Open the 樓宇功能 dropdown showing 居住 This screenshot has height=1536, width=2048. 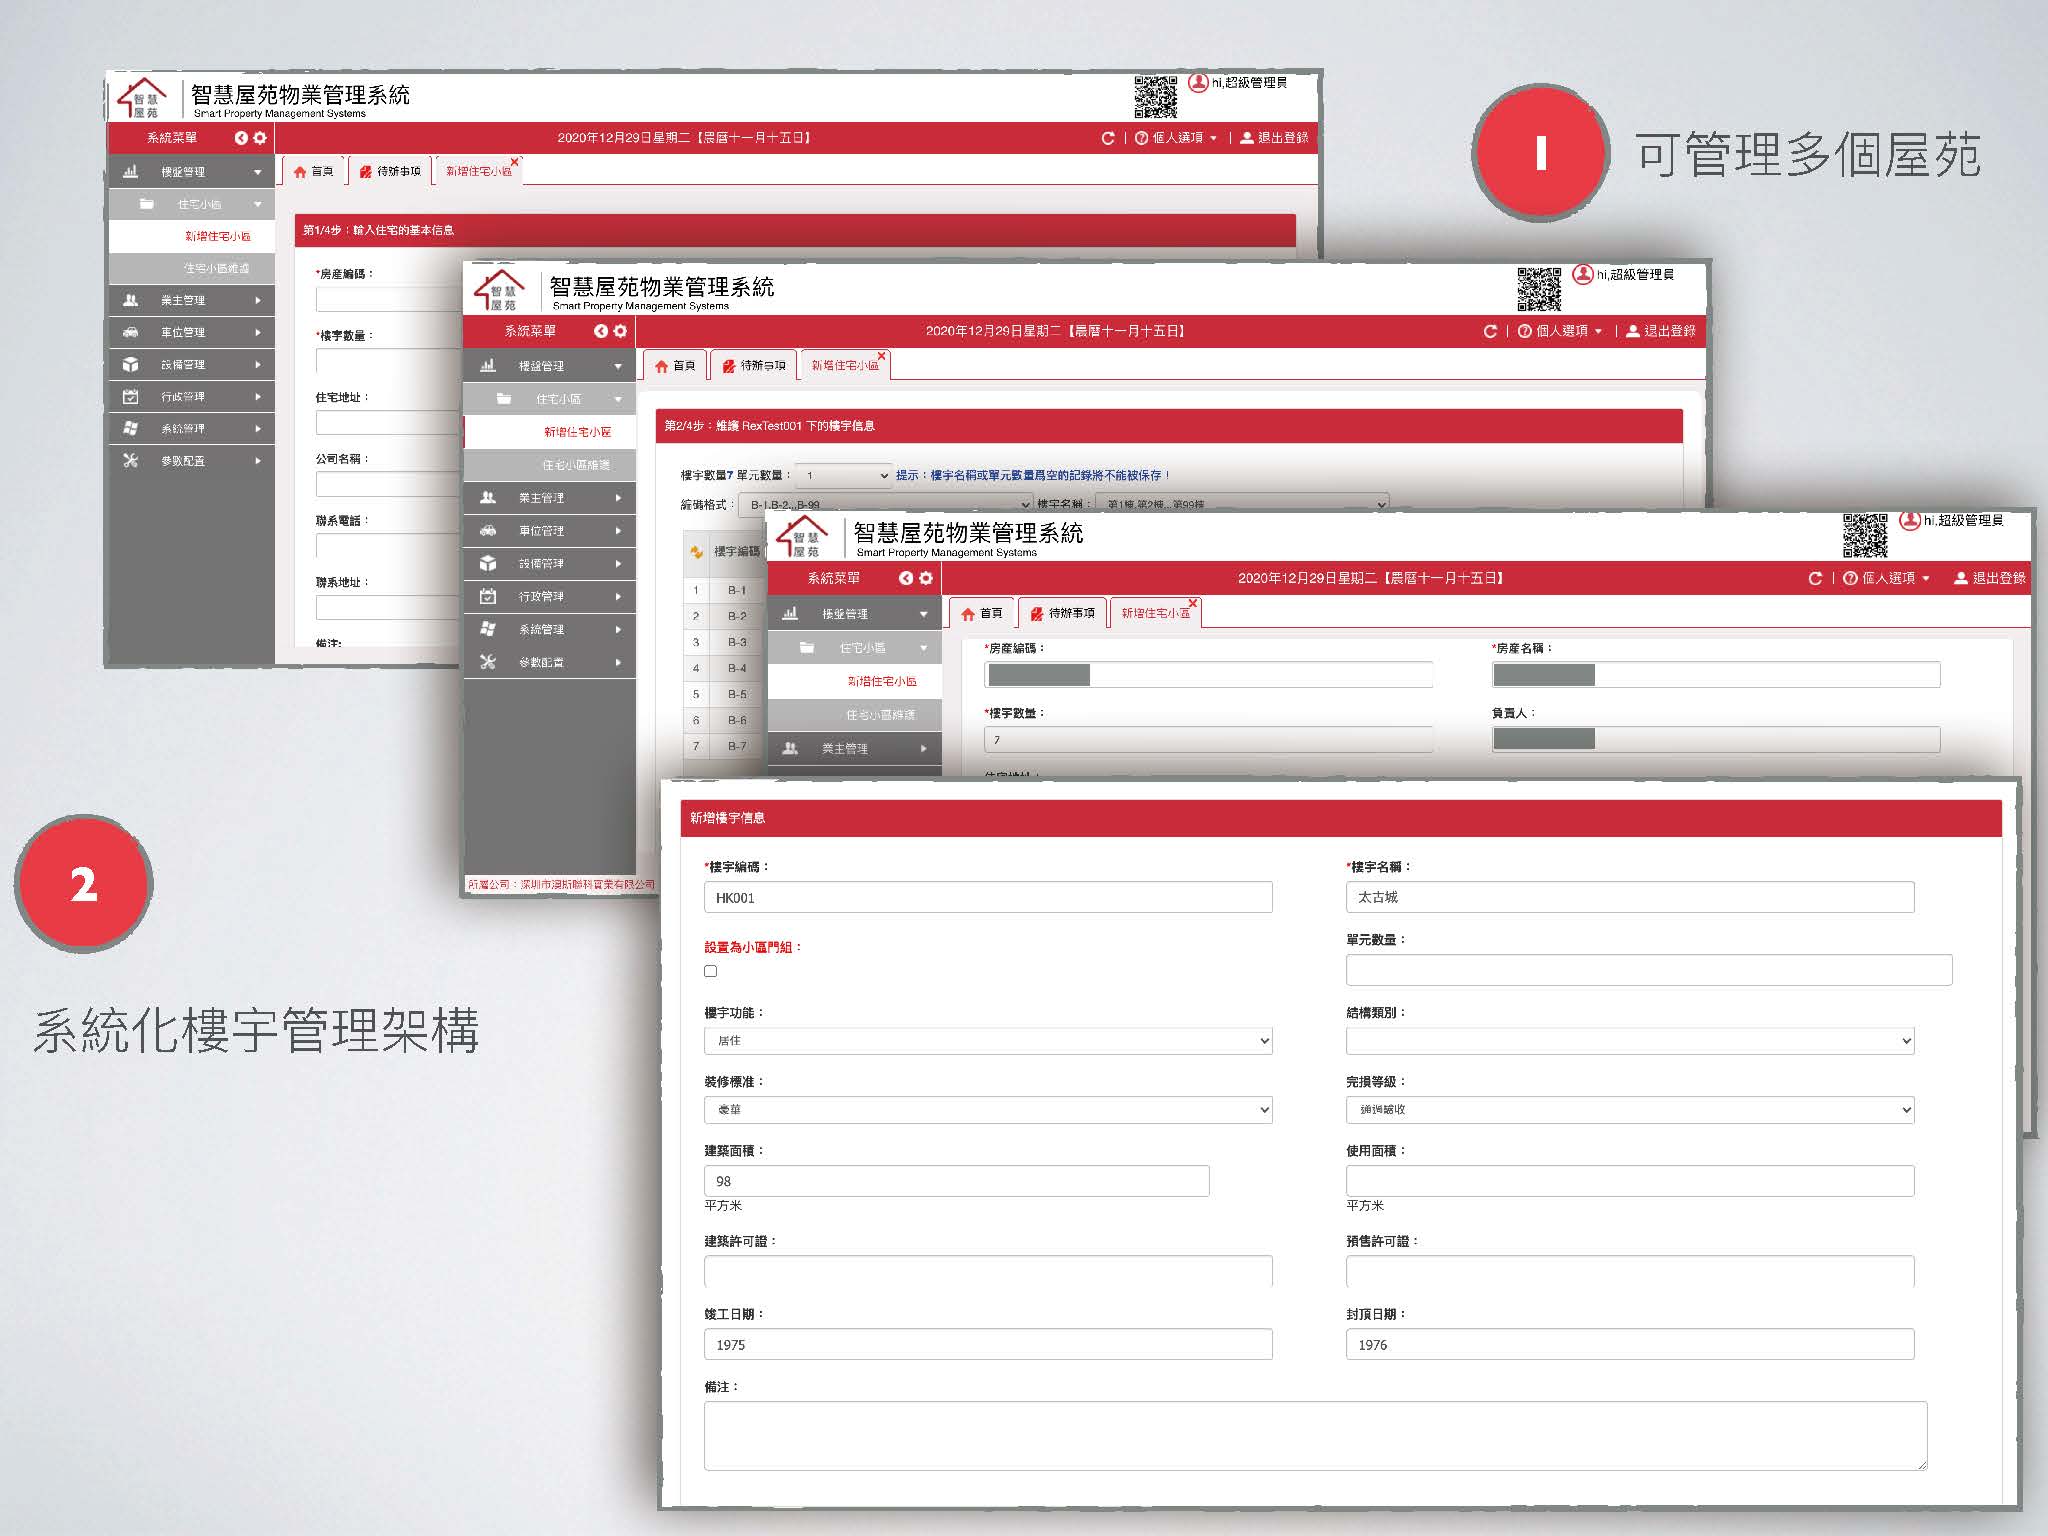988,1041
